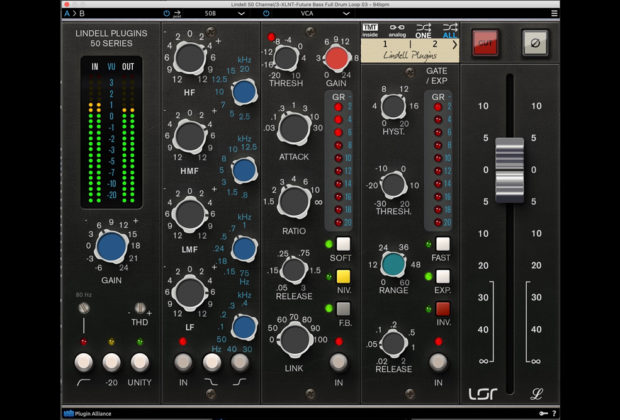This screenshot has width=620, height=420.
Task: Toggle the SOFT knee button
Action: pos(343,244)
